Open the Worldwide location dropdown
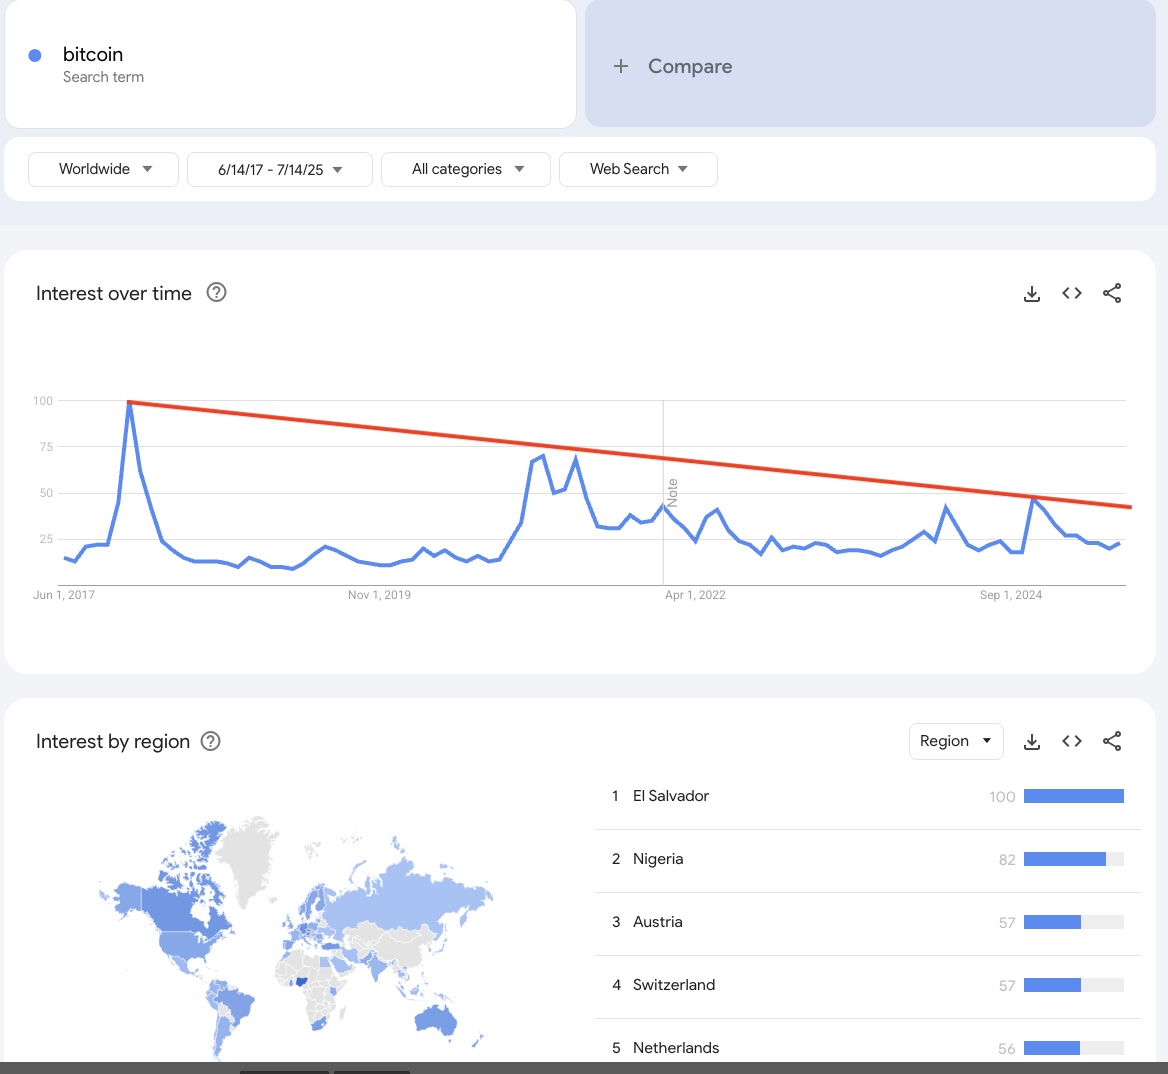Screen dimensions: 1168x1074 [104, 169]
